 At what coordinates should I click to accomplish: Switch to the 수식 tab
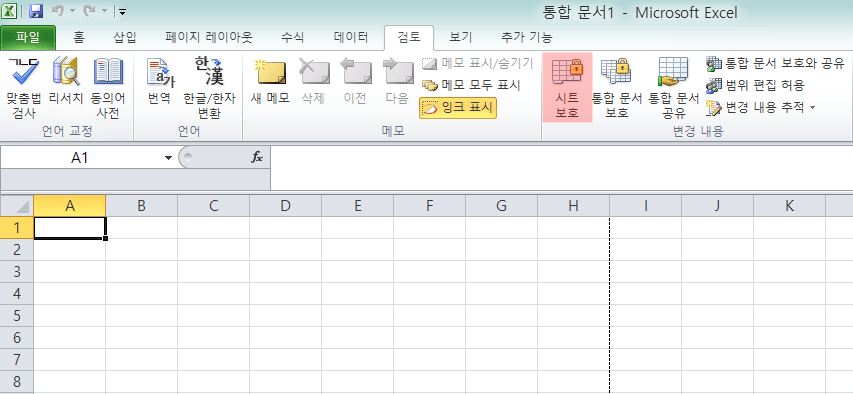click(292, 38)
